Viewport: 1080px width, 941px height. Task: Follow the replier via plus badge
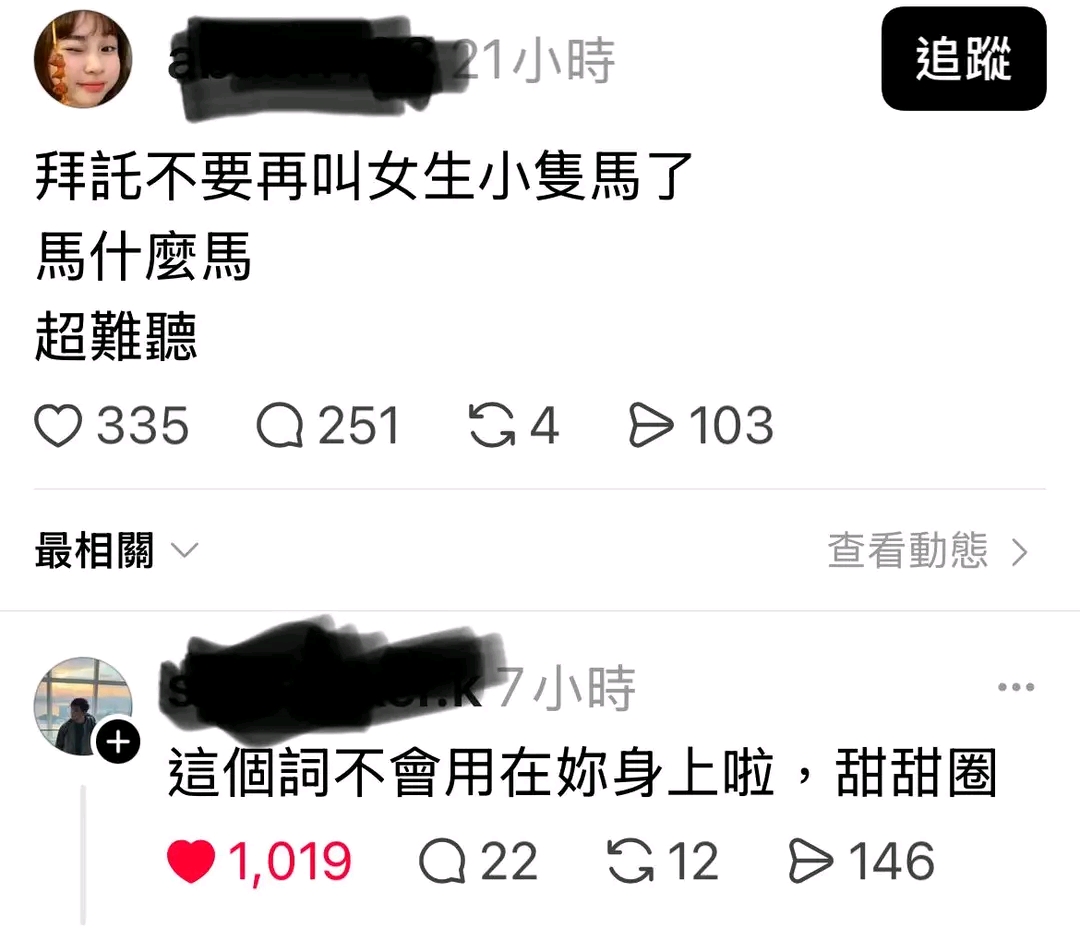[x=118, y=742]
